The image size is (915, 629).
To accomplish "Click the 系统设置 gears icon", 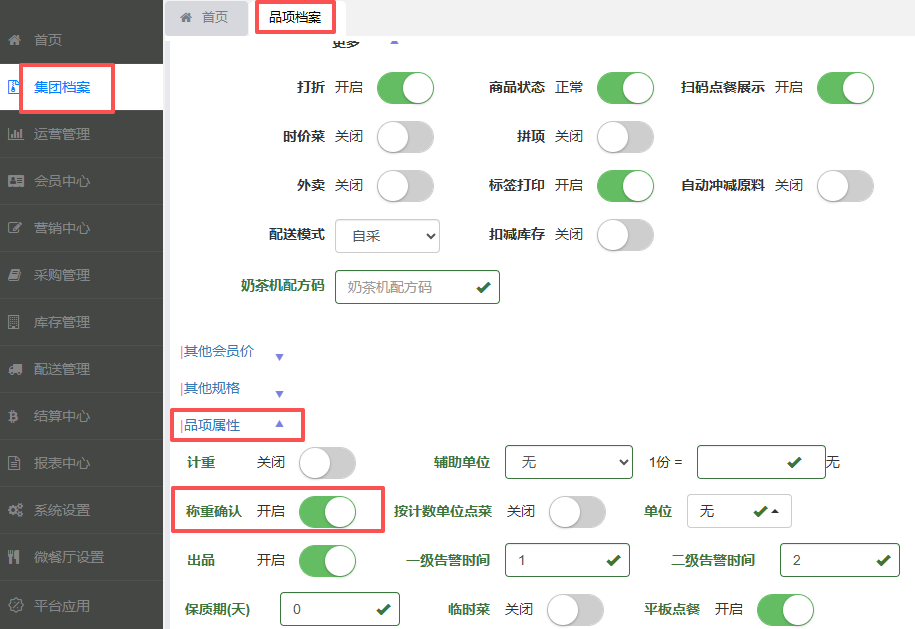I will pyautogui.click(x=15, y=510).
